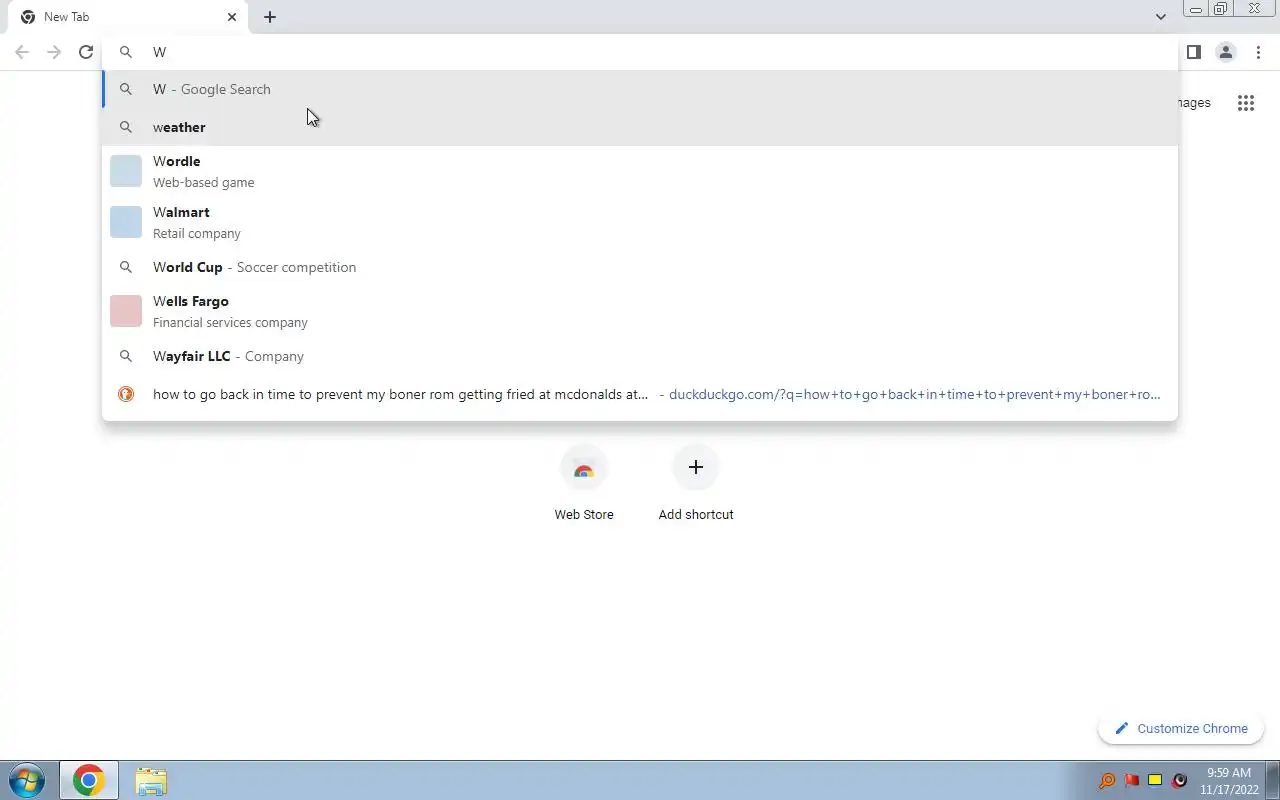Click the red flag tray icon
1280x800 pixels.
tap(1131, 780)
